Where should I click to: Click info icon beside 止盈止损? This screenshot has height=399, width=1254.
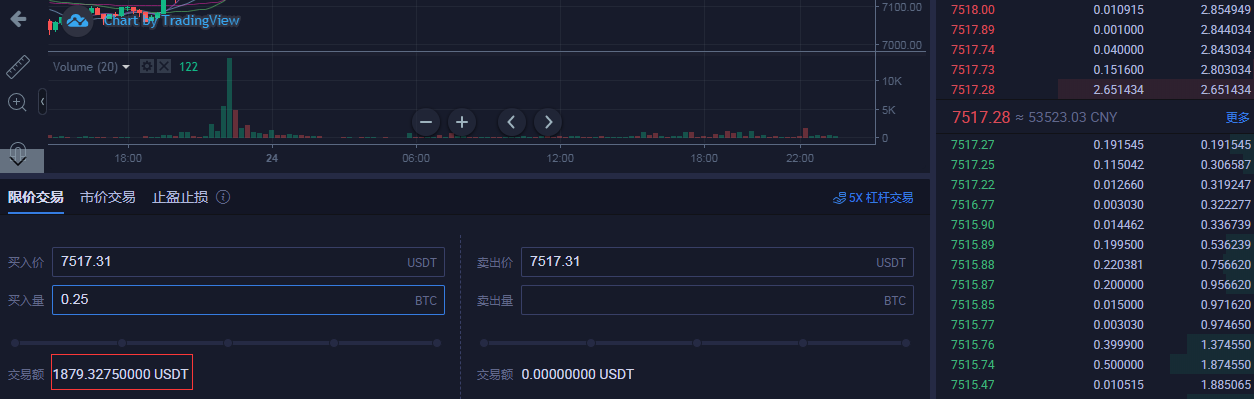coord(223,197)
